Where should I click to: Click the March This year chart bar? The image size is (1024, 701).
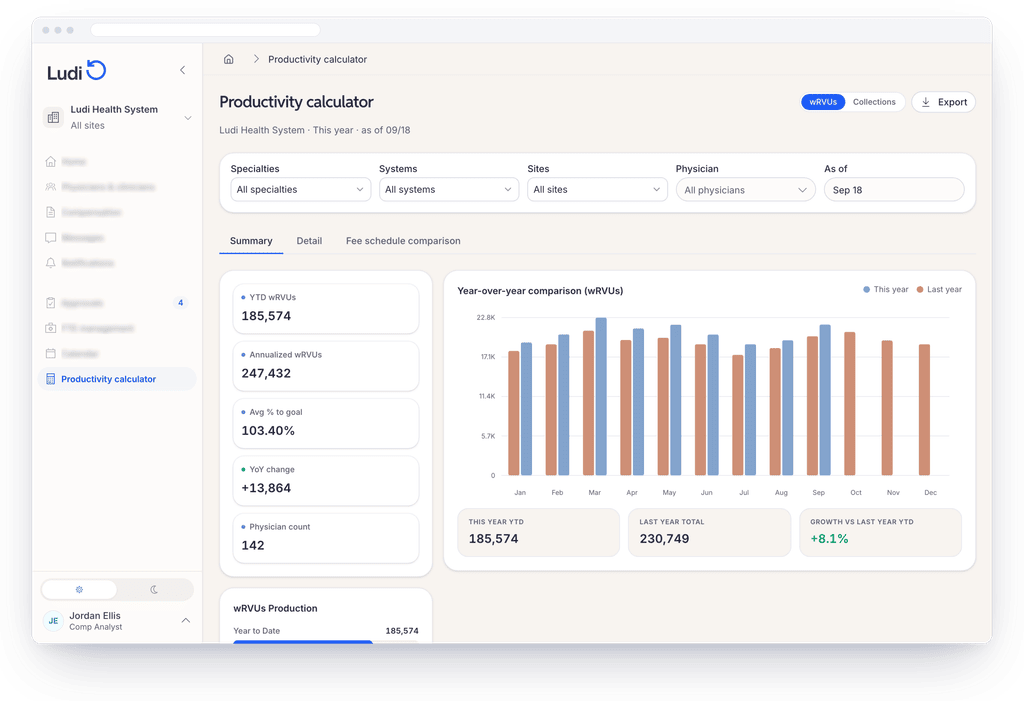tap(601, 397)
